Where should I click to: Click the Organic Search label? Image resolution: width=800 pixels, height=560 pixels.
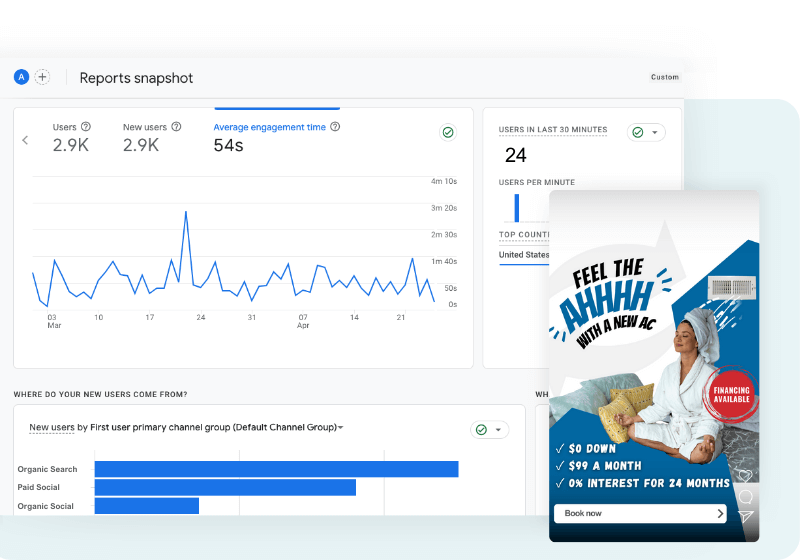point(47,469)
